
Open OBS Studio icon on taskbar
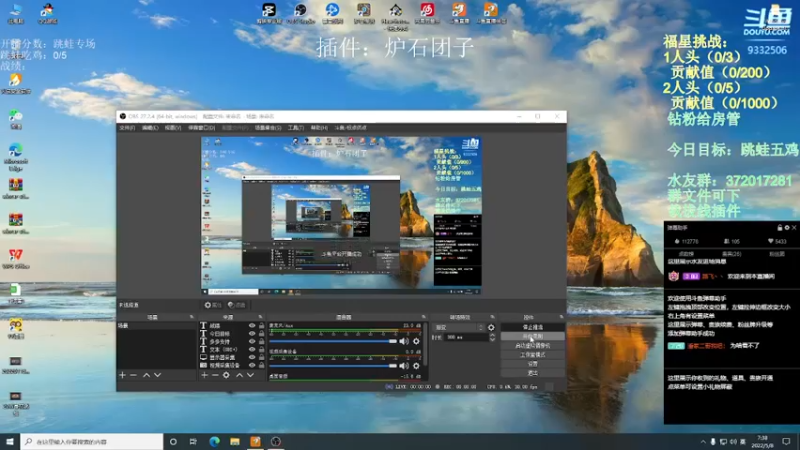pos(276,441)
